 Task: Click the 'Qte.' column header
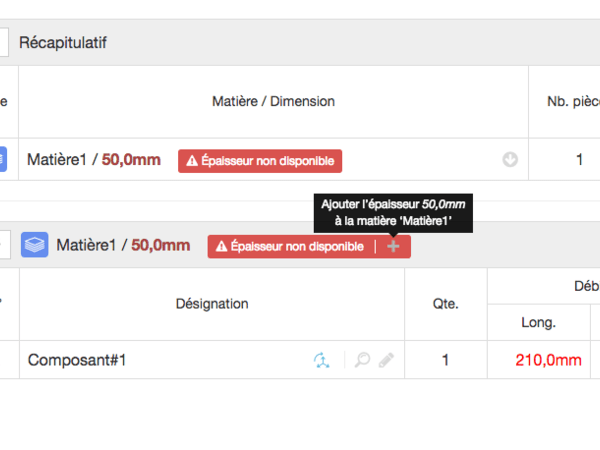coord(446,303)
